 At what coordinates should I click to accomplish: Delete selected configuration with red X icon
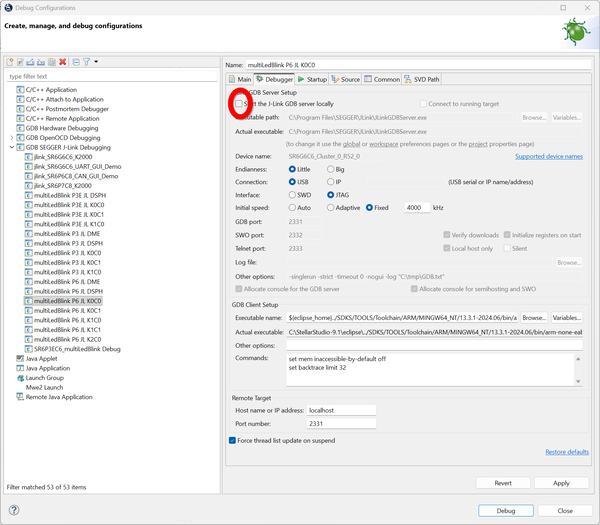[x=62, y=62]
